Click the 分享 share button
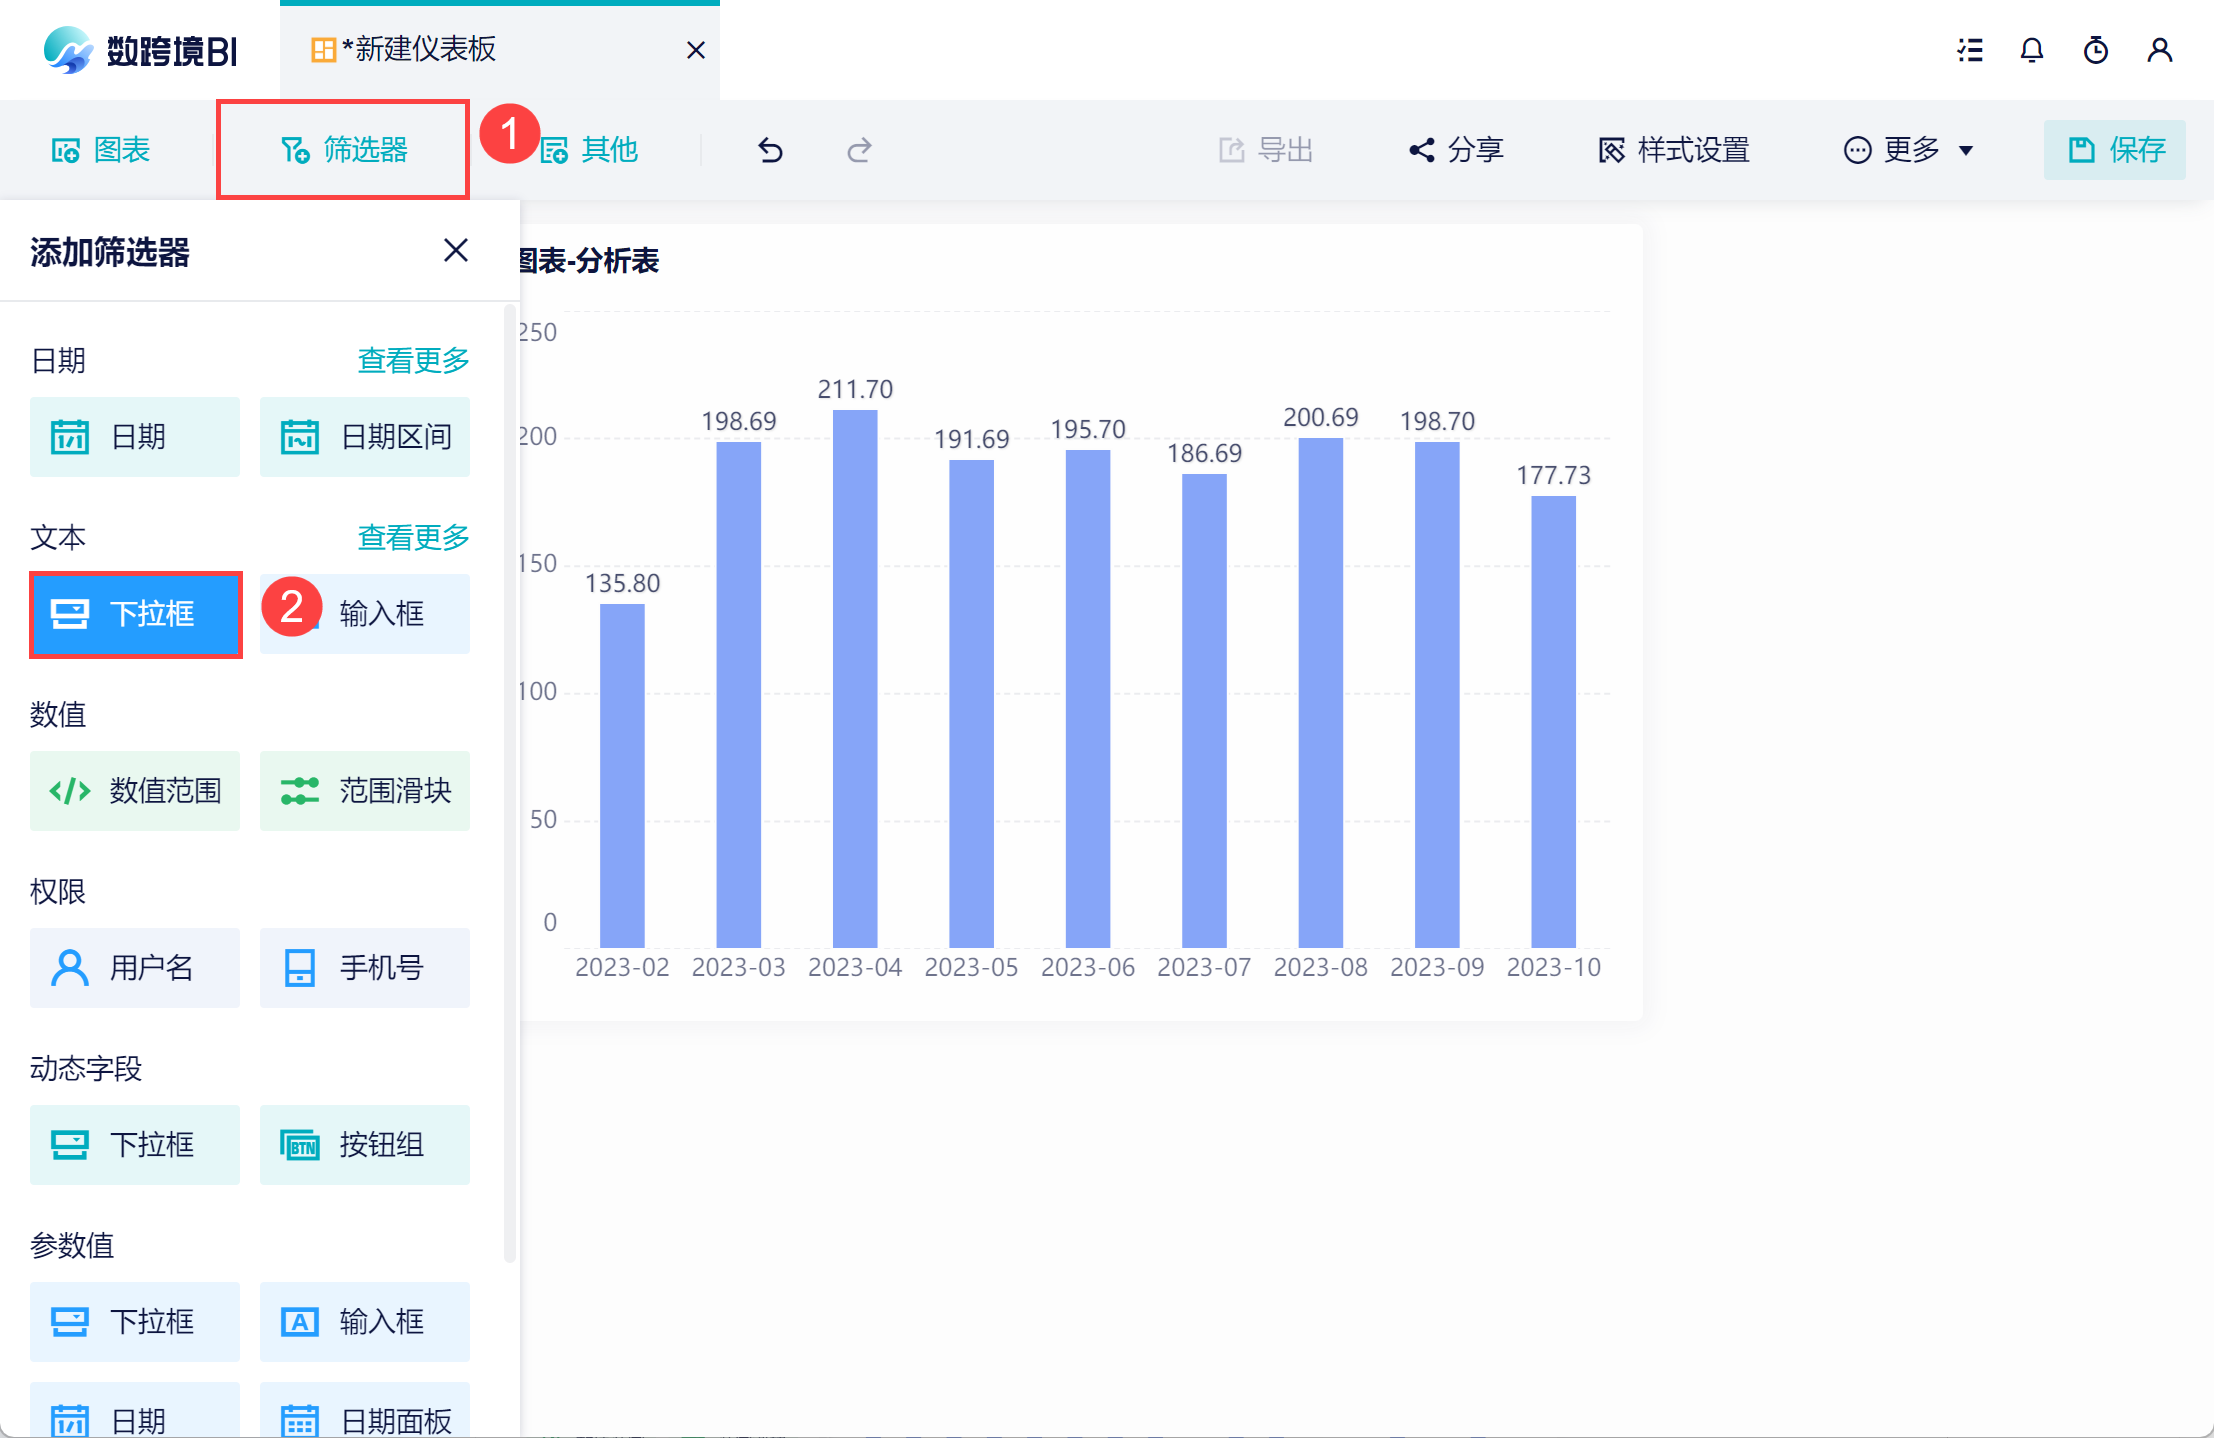2214x1438 pixels. click(1457, 150)
